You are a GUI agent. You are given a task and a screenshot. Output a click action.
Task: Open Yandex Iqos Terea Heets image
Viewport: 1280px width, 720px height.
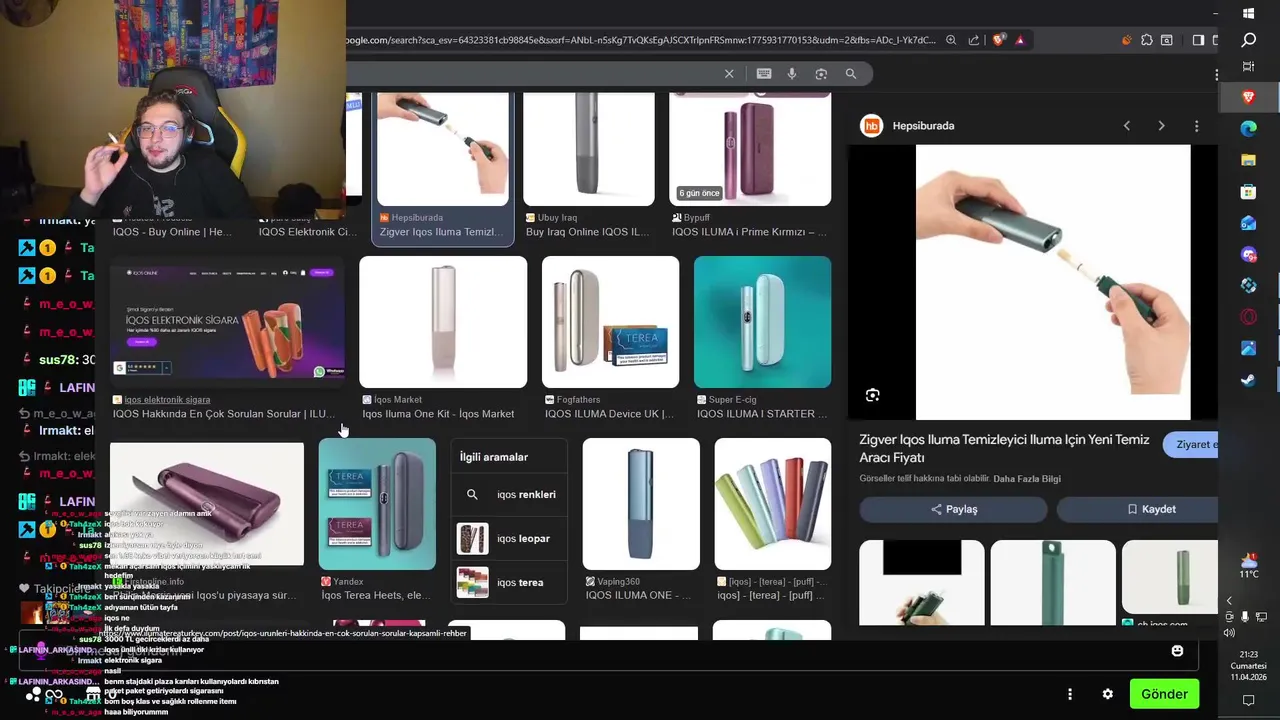click(x=377, y=504)
